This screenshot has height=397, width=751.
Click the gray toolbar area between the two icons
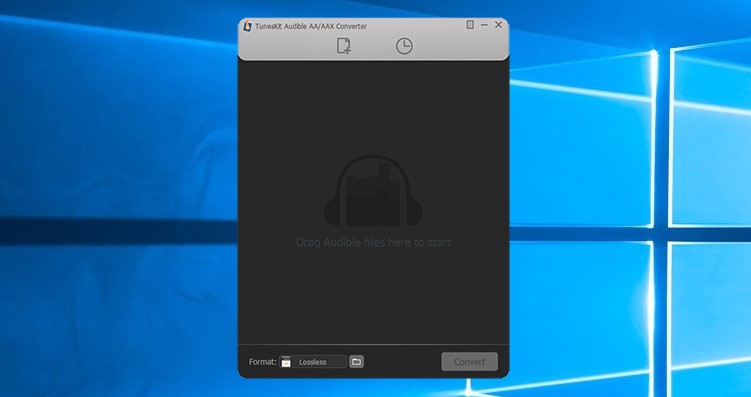coord(374,46)
